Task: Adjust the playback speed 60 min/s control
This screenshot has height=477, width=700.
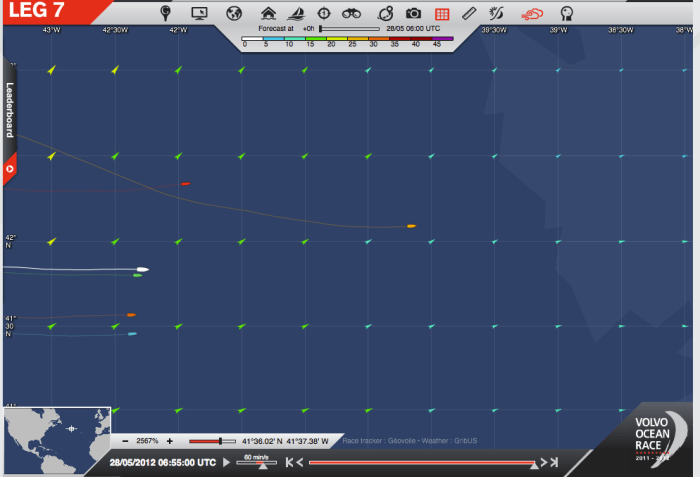Action: [x=262, y=461]
